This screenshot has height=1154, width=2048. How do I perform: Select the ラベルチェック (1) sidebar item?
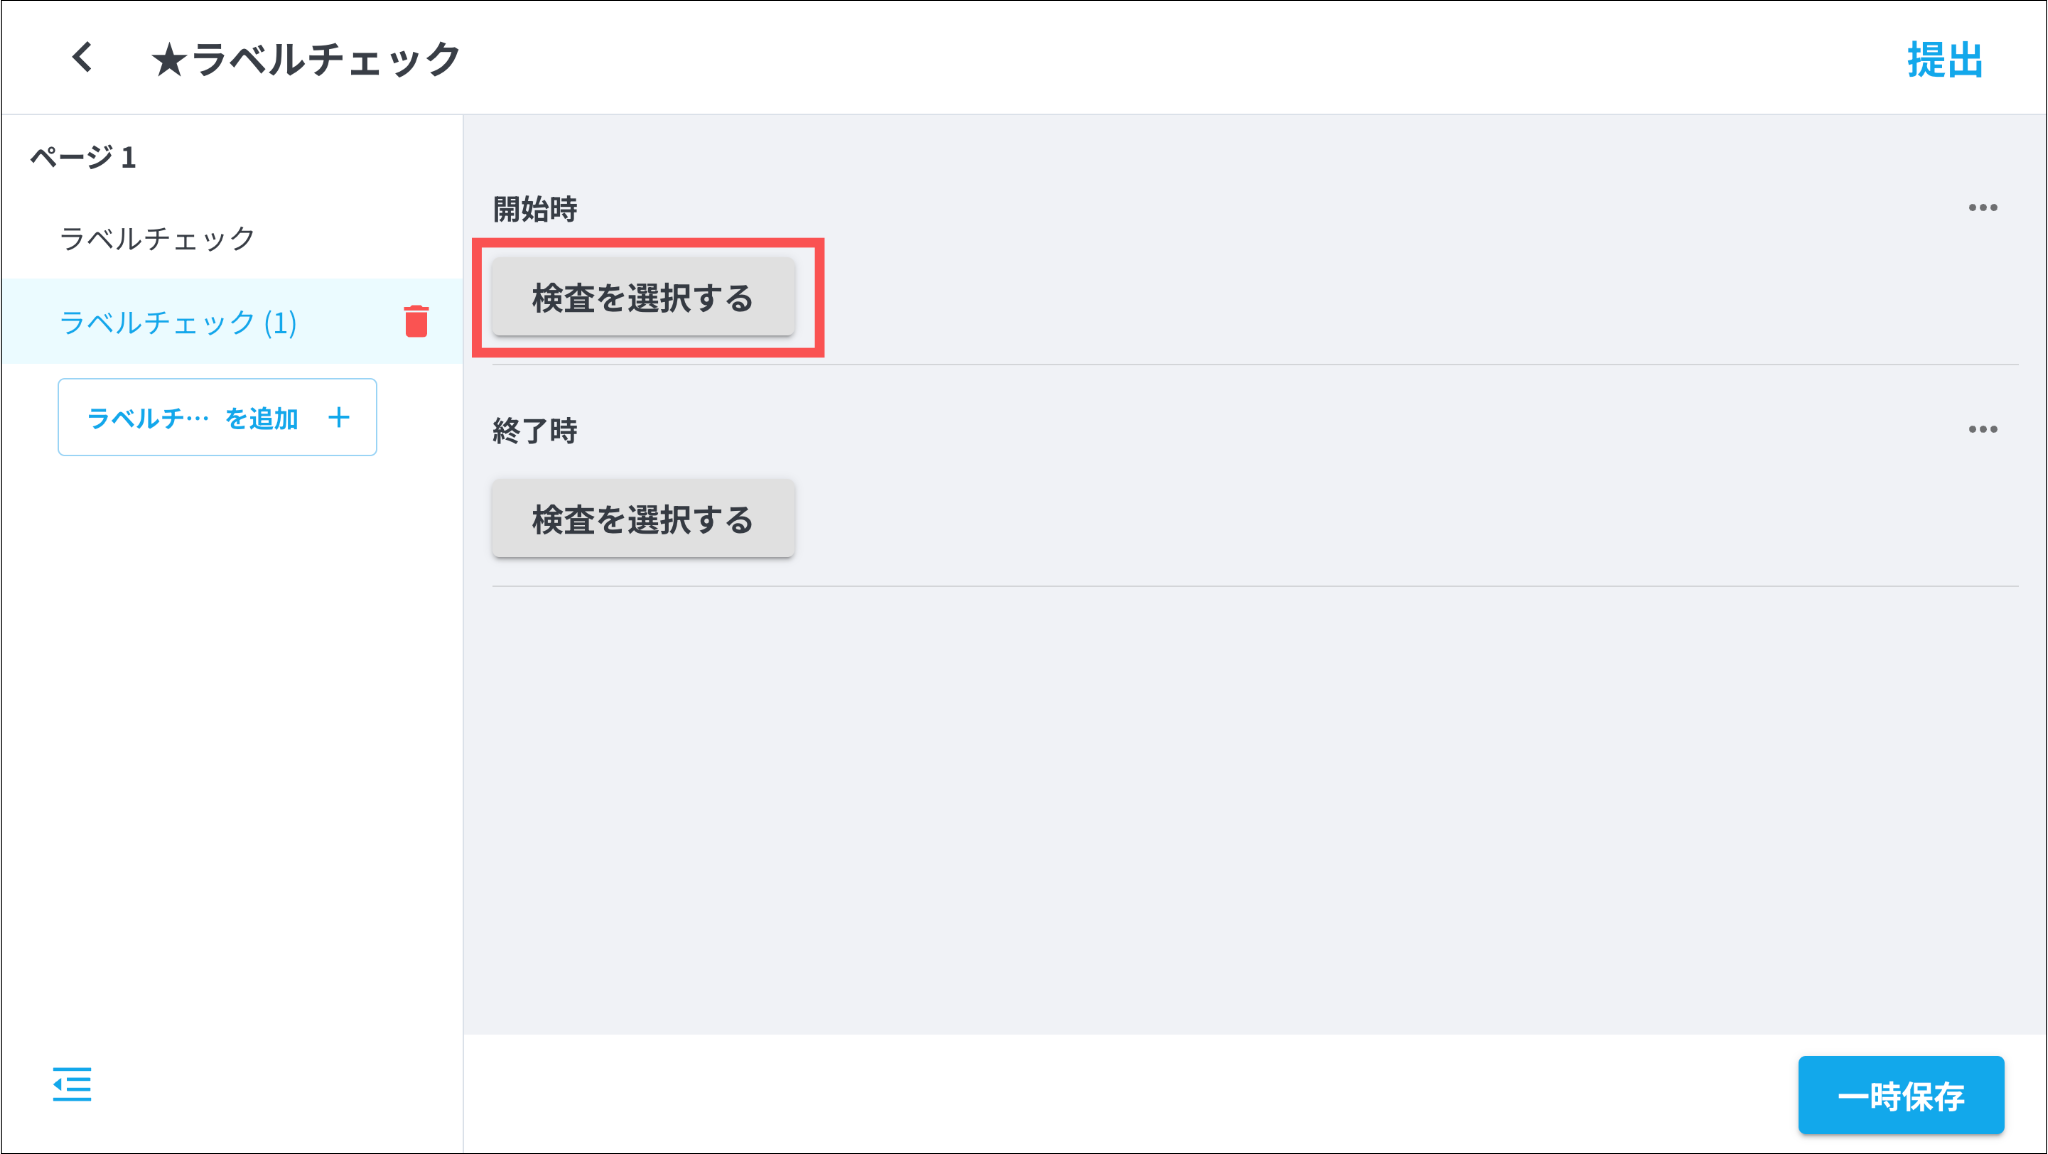[178, 322]
